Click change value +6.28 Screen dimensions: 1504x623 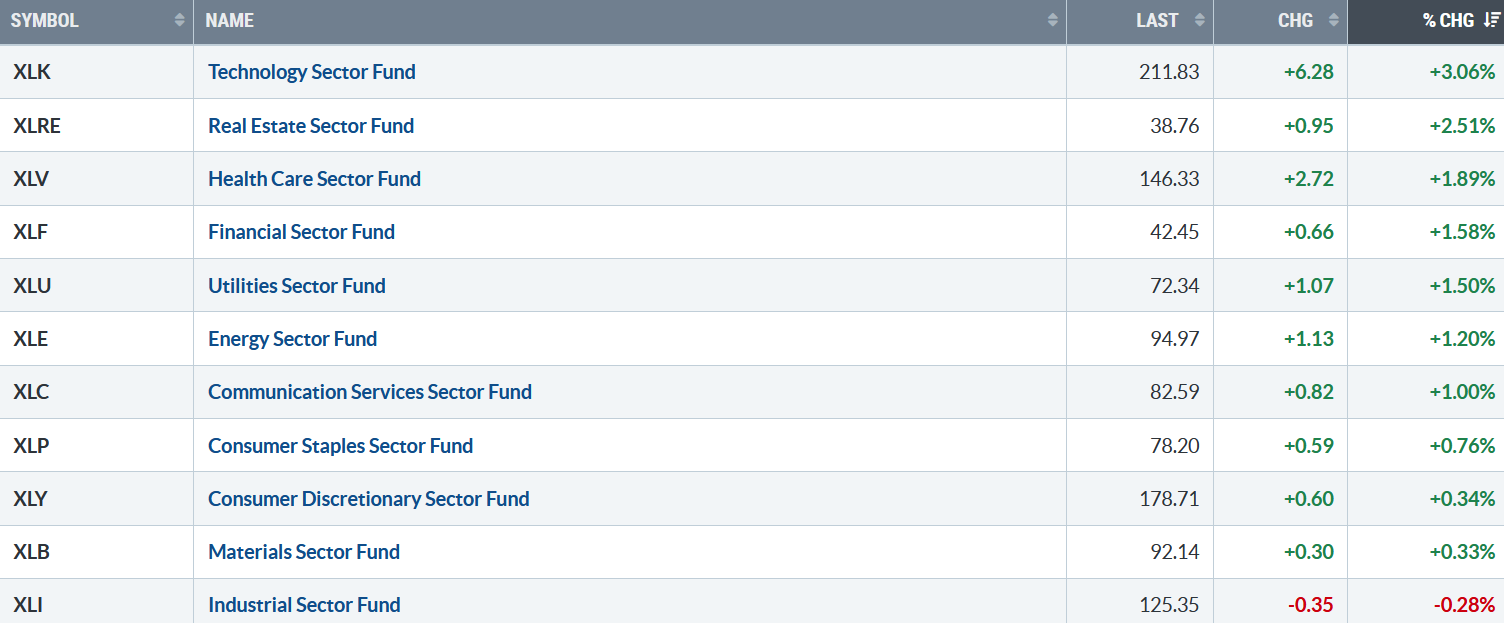[x=1309, y=72]
